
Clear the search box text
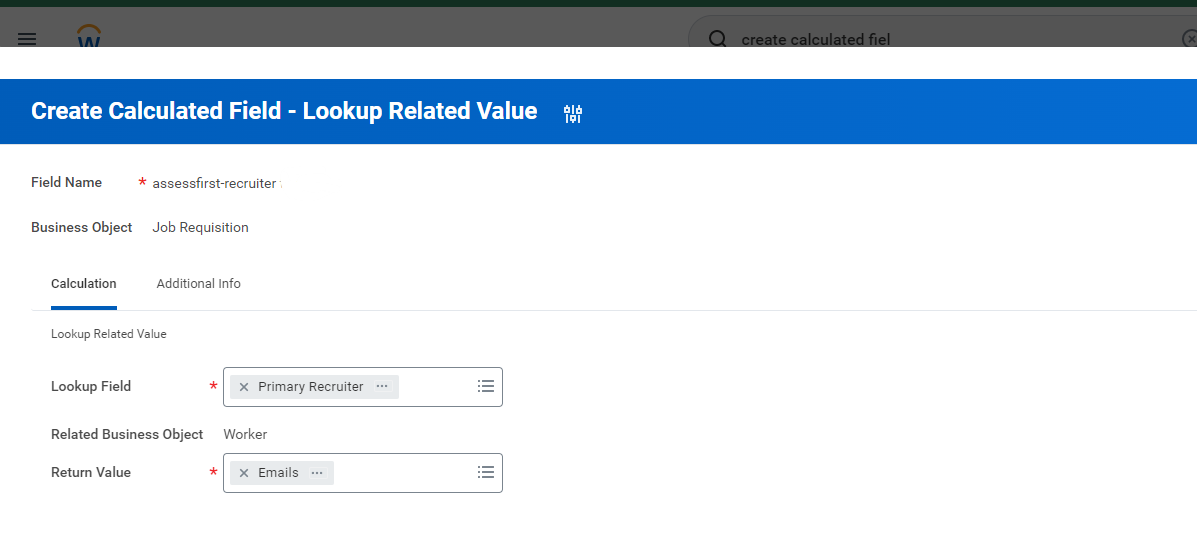pyautogui.click(x=1188, y=39)
